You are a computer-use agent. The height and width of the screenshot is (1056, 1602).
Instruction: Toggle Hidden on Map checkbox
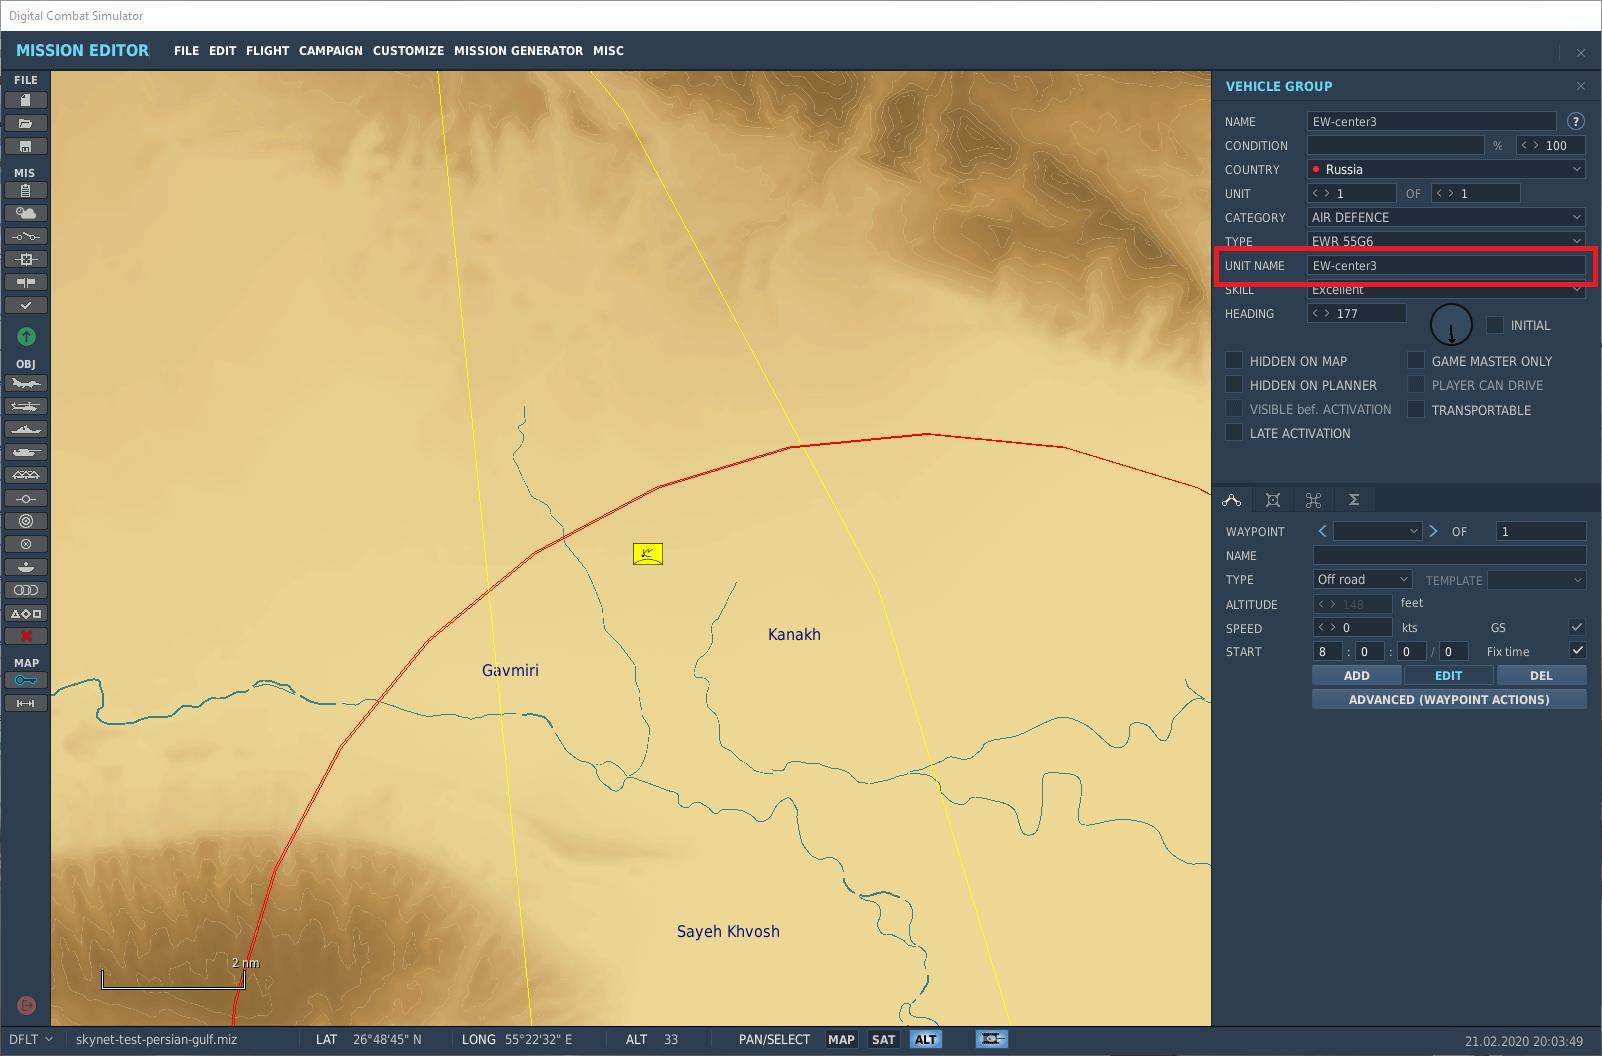coord(1234,360)
